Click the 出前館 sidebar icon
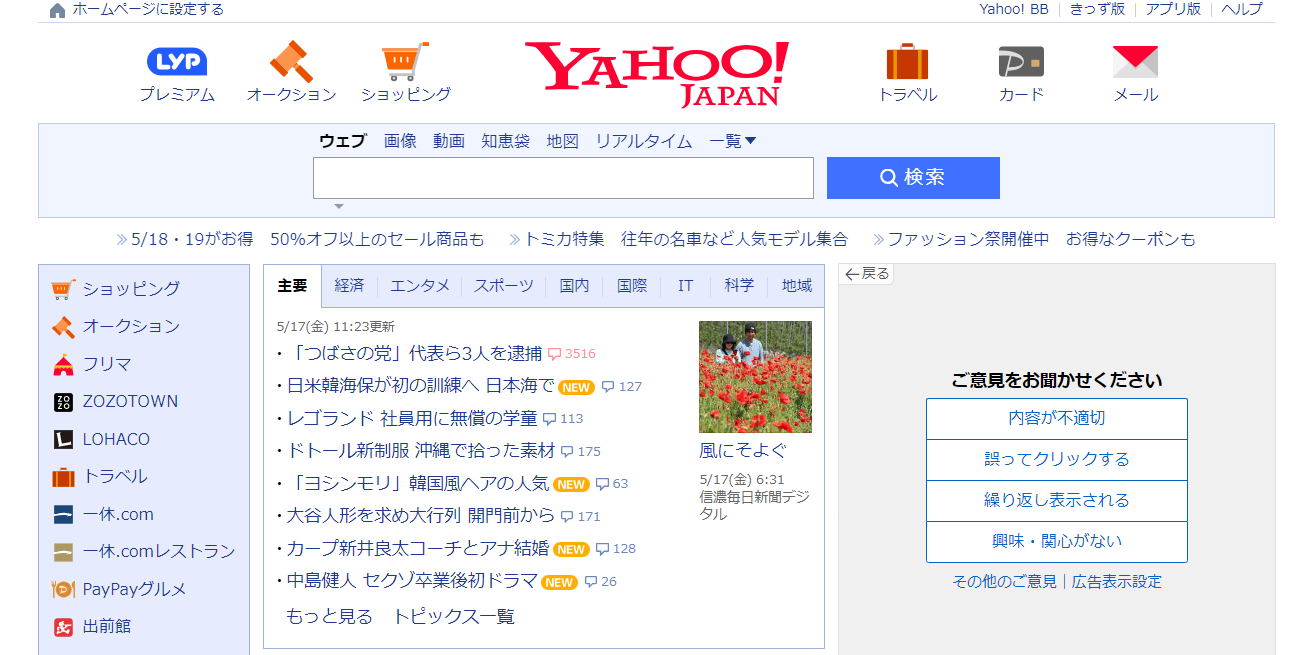The height and width of the screenshot is (655, 1302). point(63,627)
